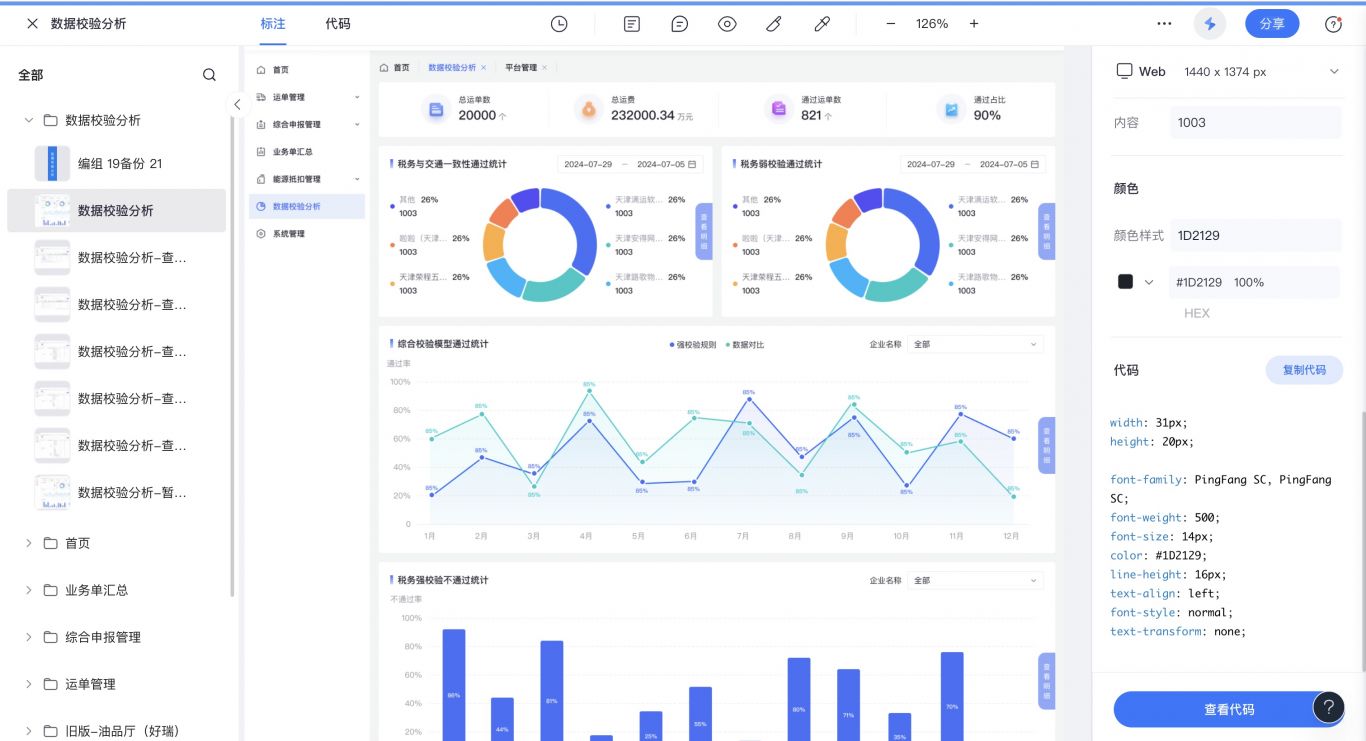Click the 内容 field showing 1003

(1255, 122)
